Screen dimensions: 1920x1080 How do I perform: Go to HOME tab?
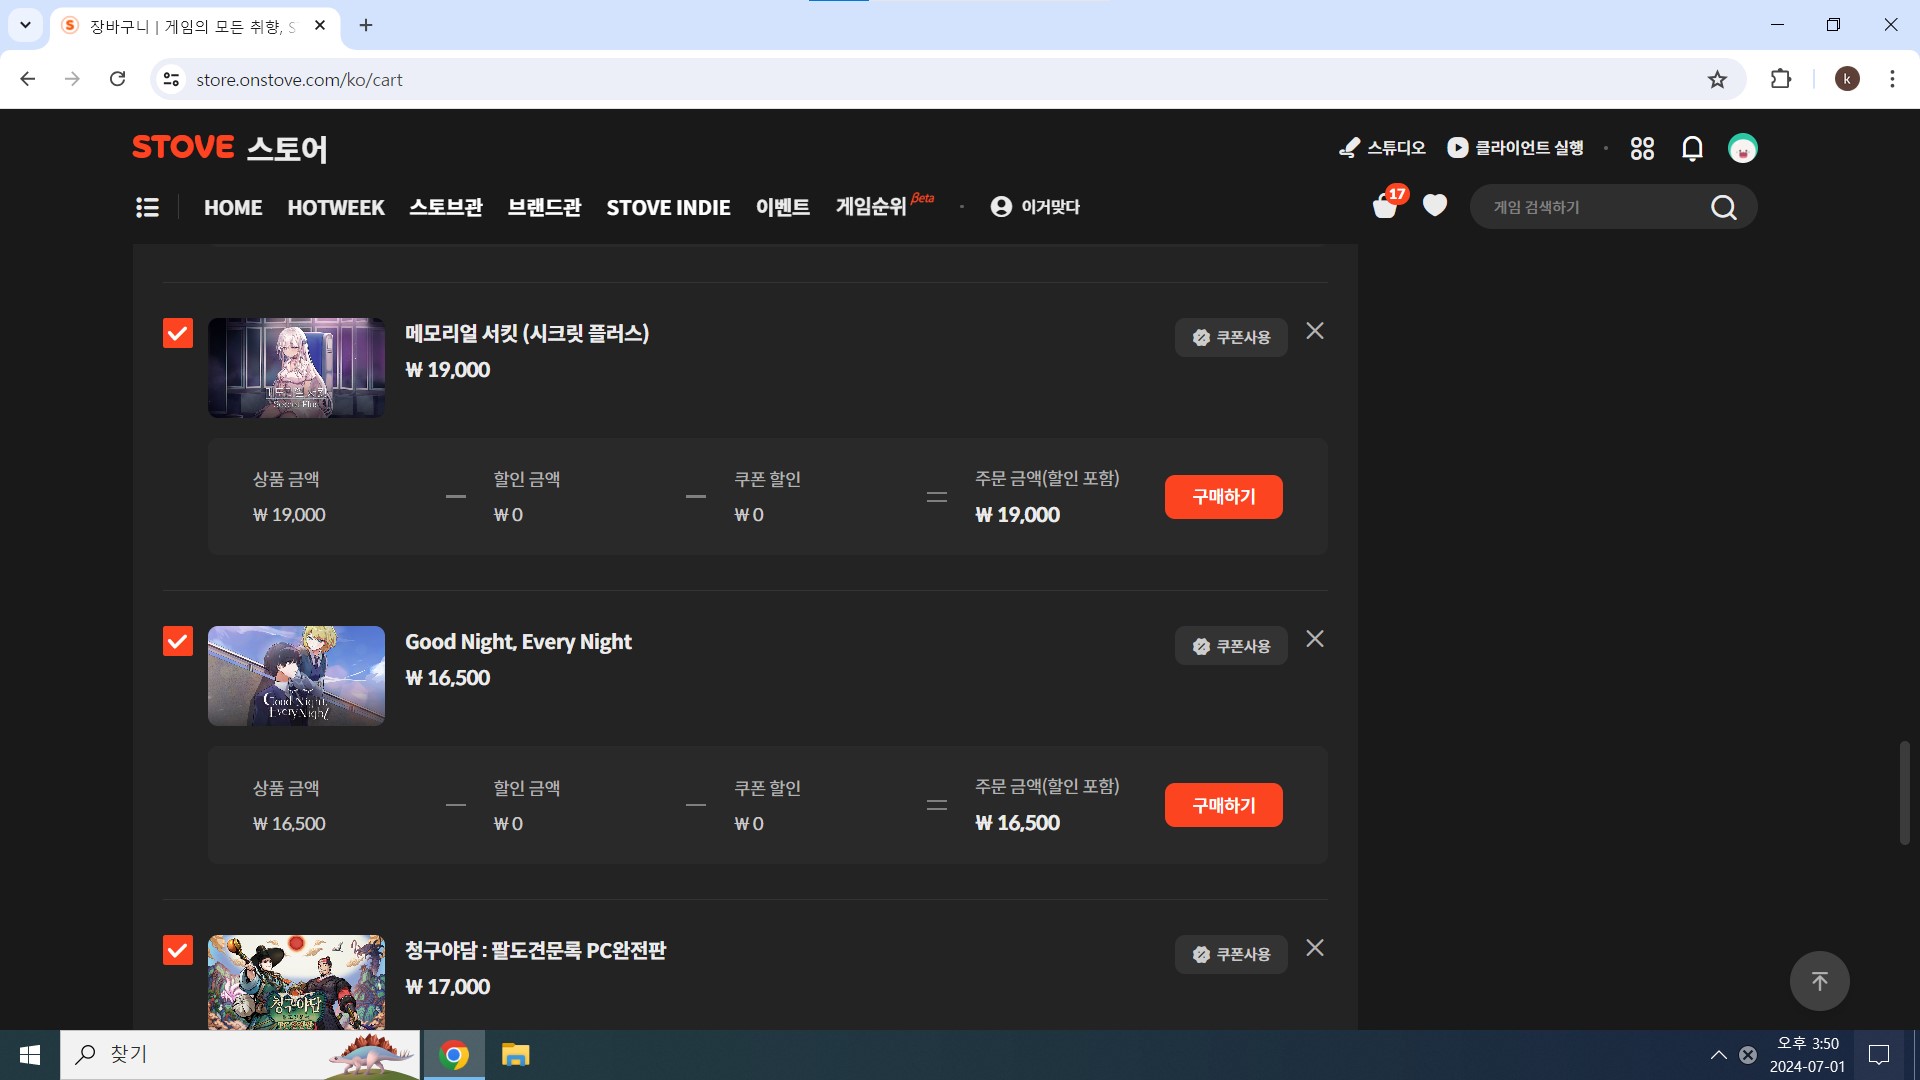tap(233, 207)
